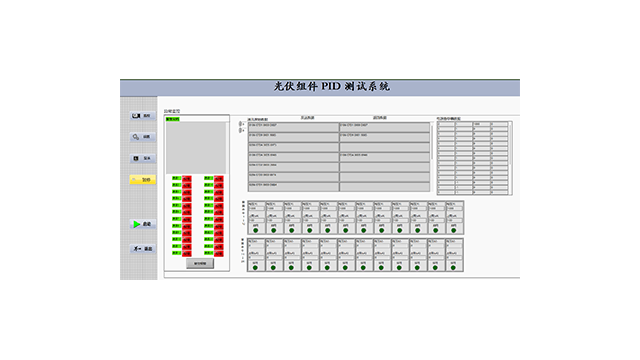Click the gray button below the alarm channel list

200,263
